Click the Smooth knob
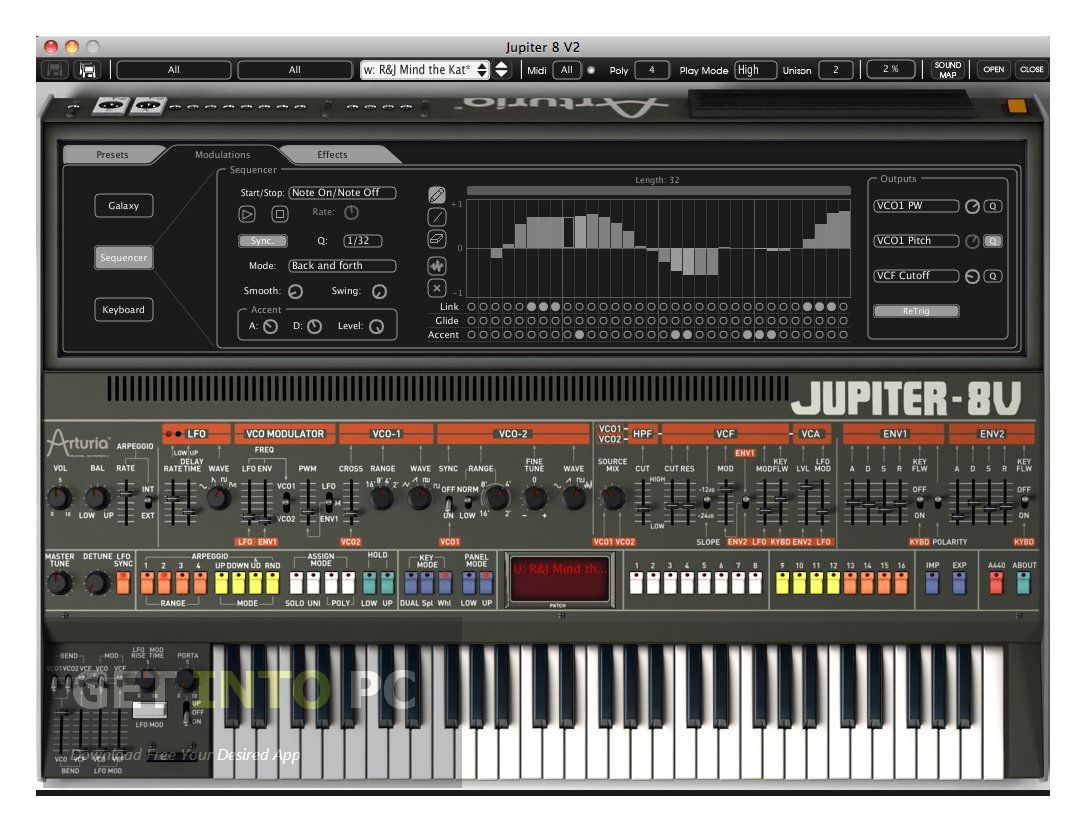This screenshot has height=832, width=1086. pos(296,292)
